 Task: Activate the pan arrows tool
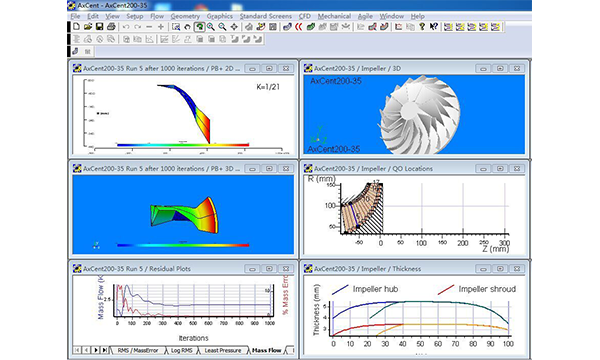[x=234, y=26]
